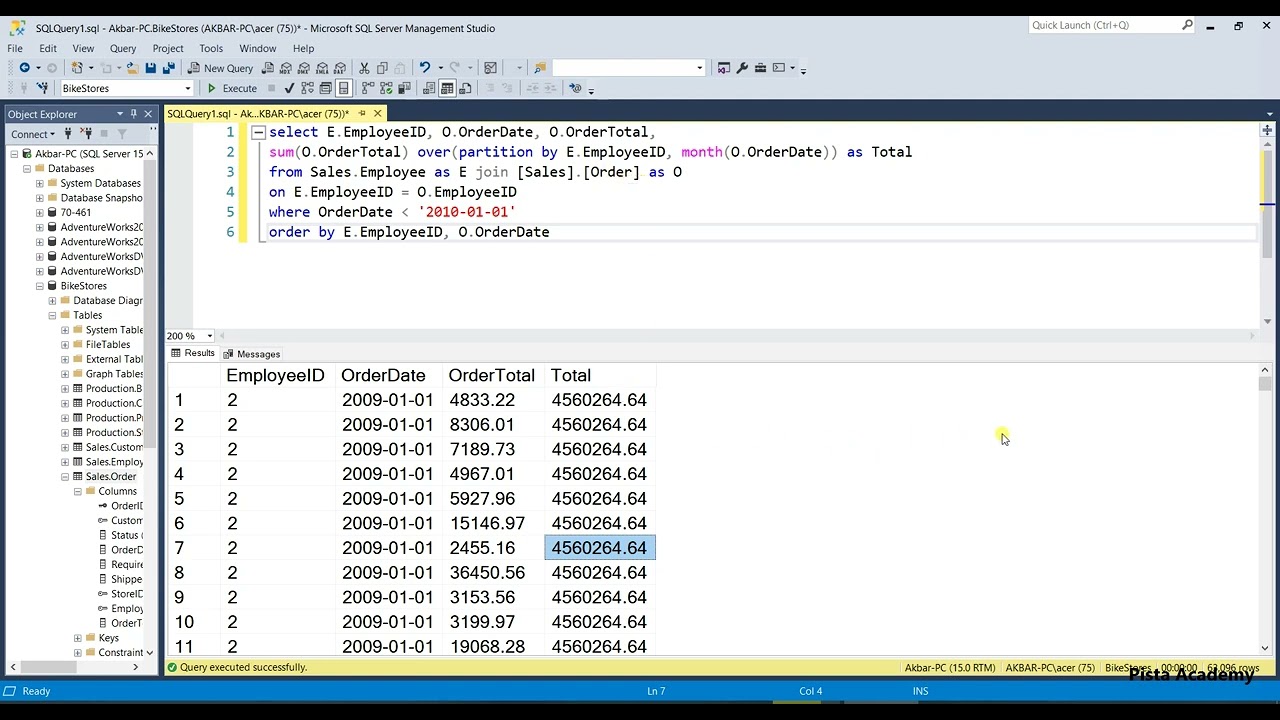Open the Project menu

pyautogui.click(x=168, y=48)
